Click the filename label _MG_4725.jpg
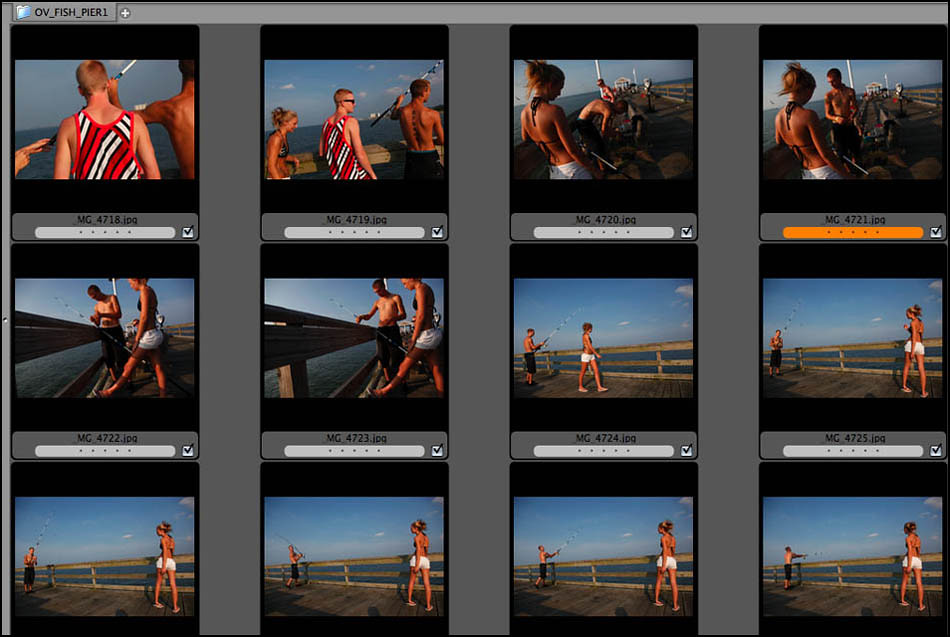 click(854, 438)
